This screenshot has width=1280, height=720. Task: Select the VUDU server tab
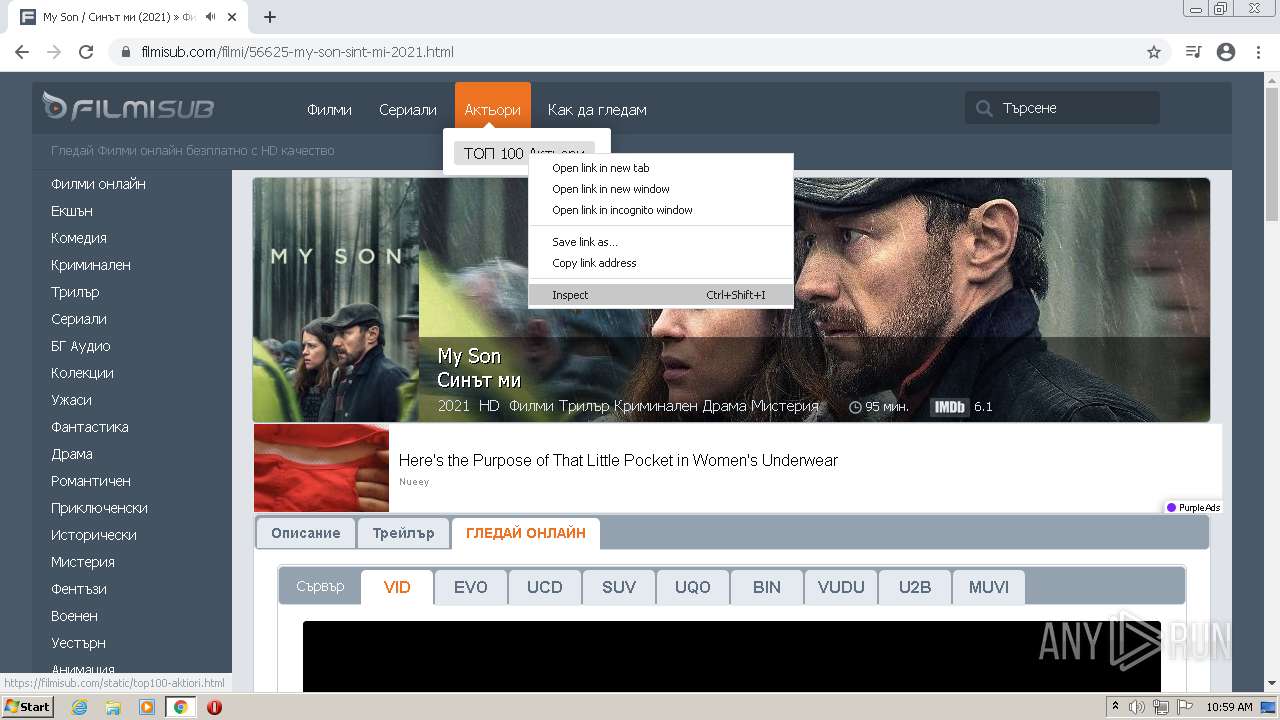click(x=841, y=587)
